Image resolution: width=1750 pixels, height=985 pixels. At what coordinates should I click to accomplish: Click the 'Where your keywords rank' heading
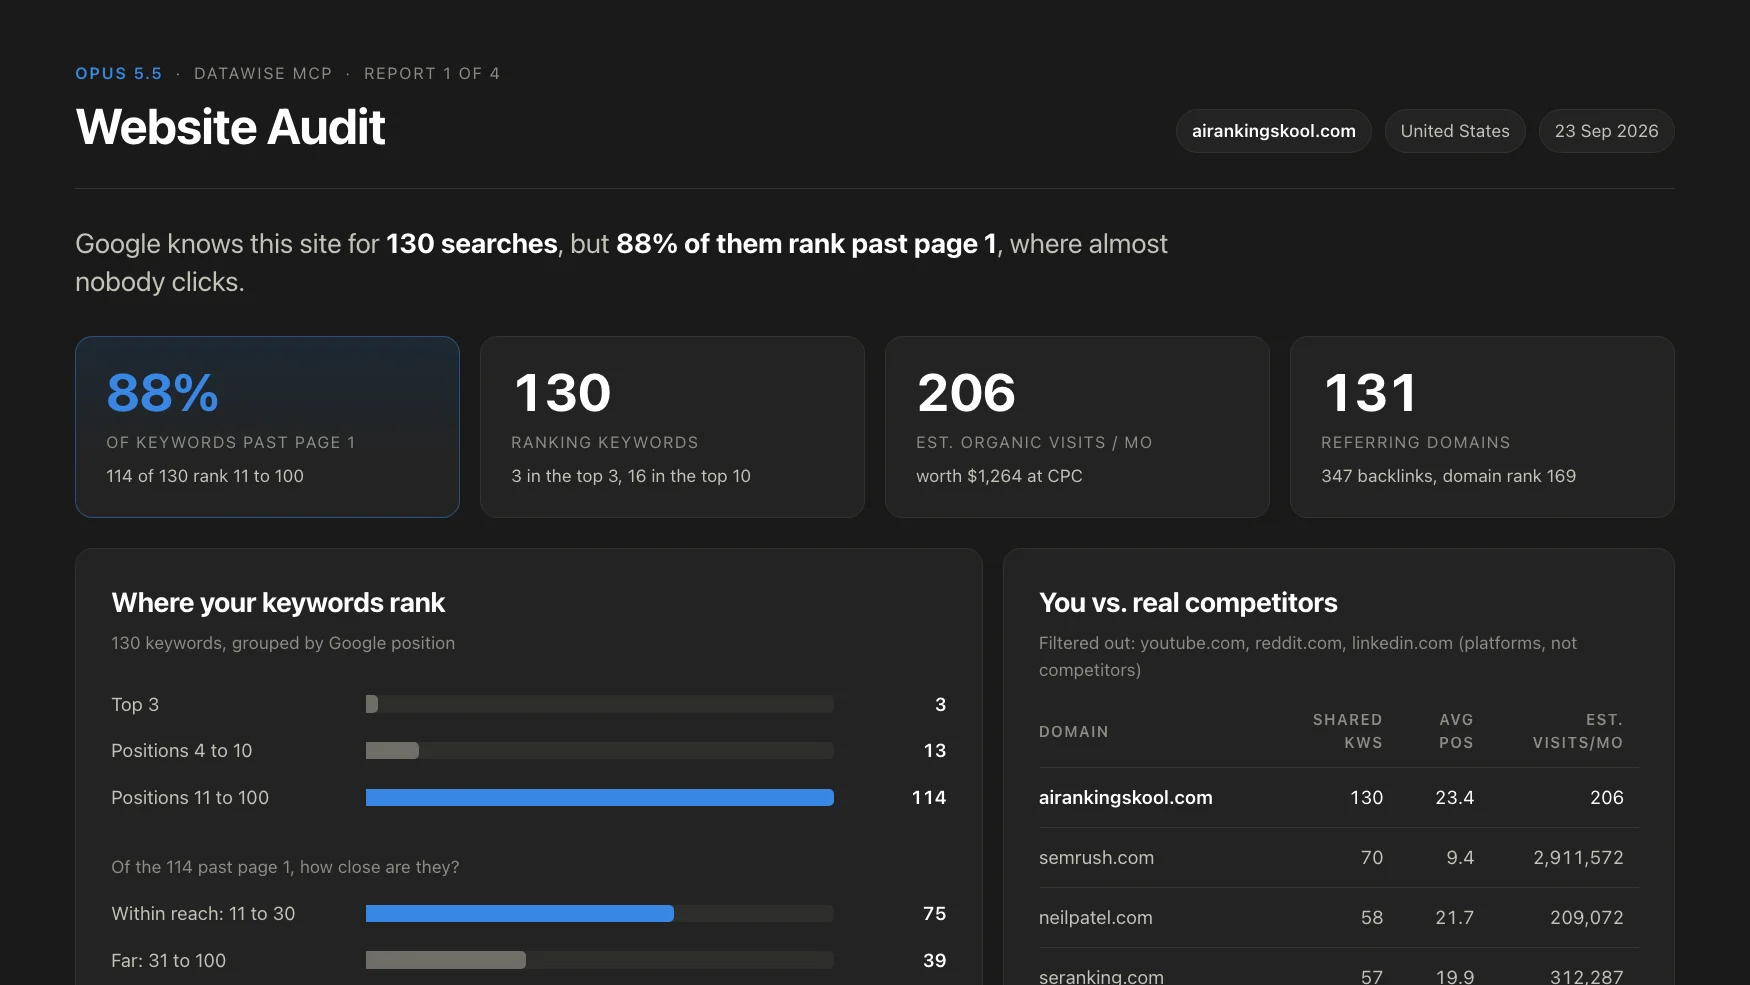278,603
